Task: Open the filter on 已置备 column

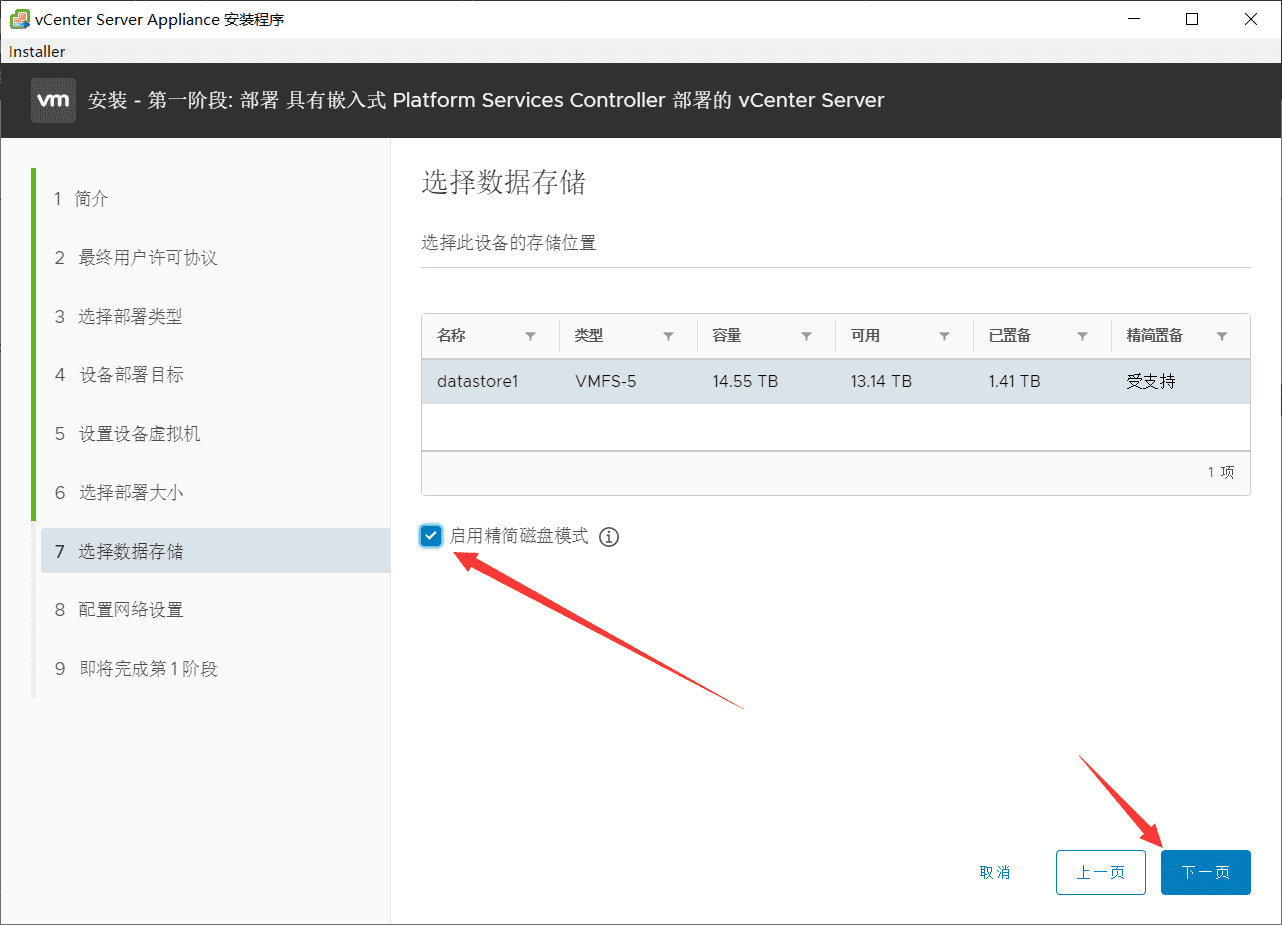Action: [x=1082, y=336]
